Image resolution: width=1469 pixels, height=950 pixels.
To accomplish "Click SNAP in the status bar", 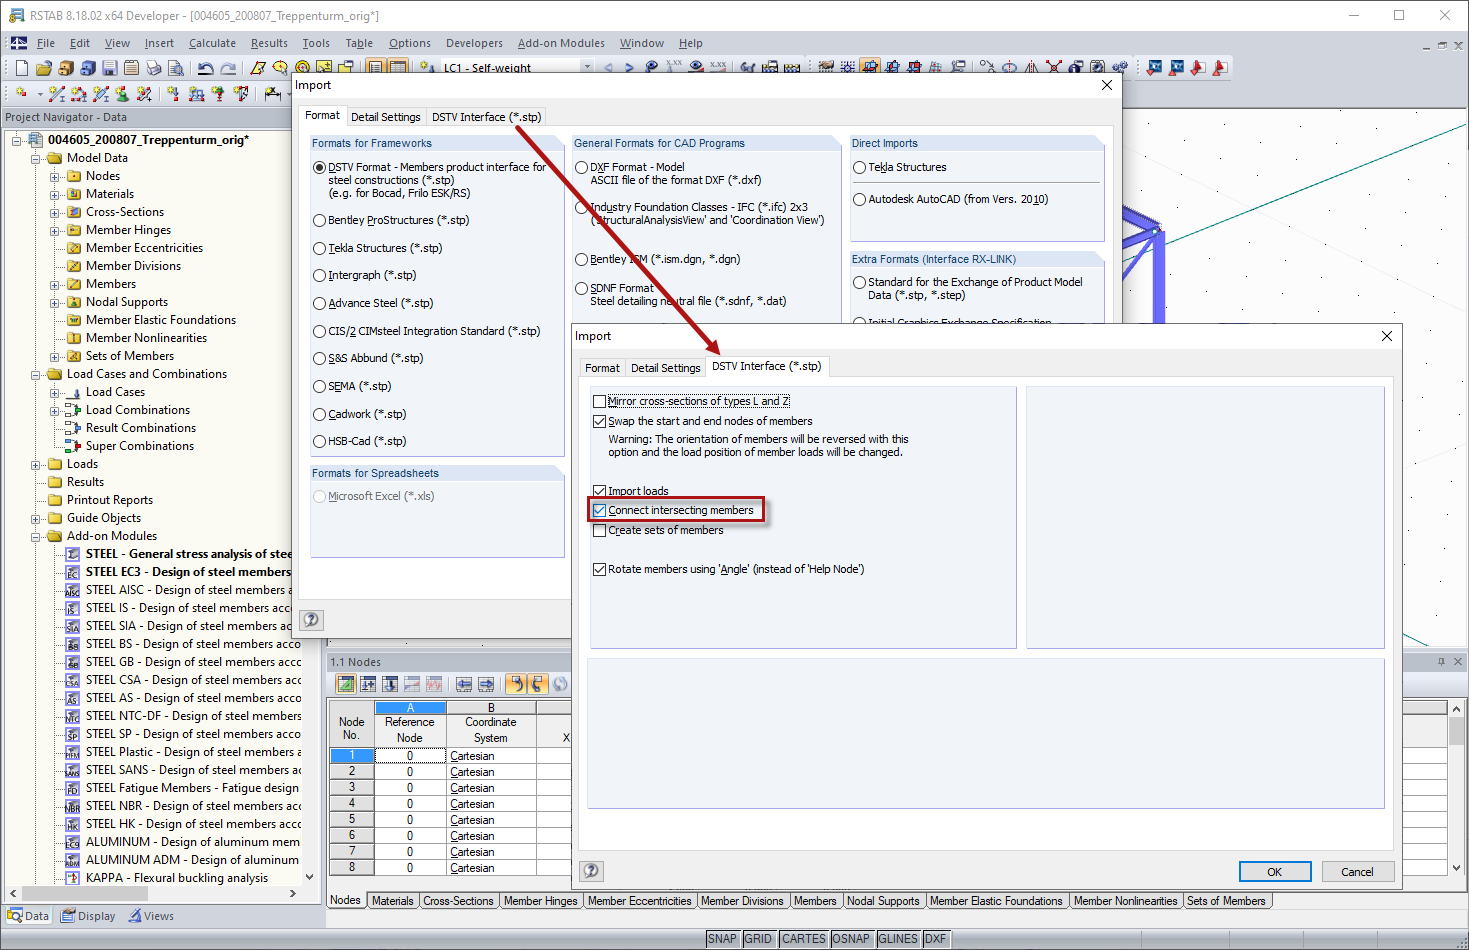I will 722,938.
